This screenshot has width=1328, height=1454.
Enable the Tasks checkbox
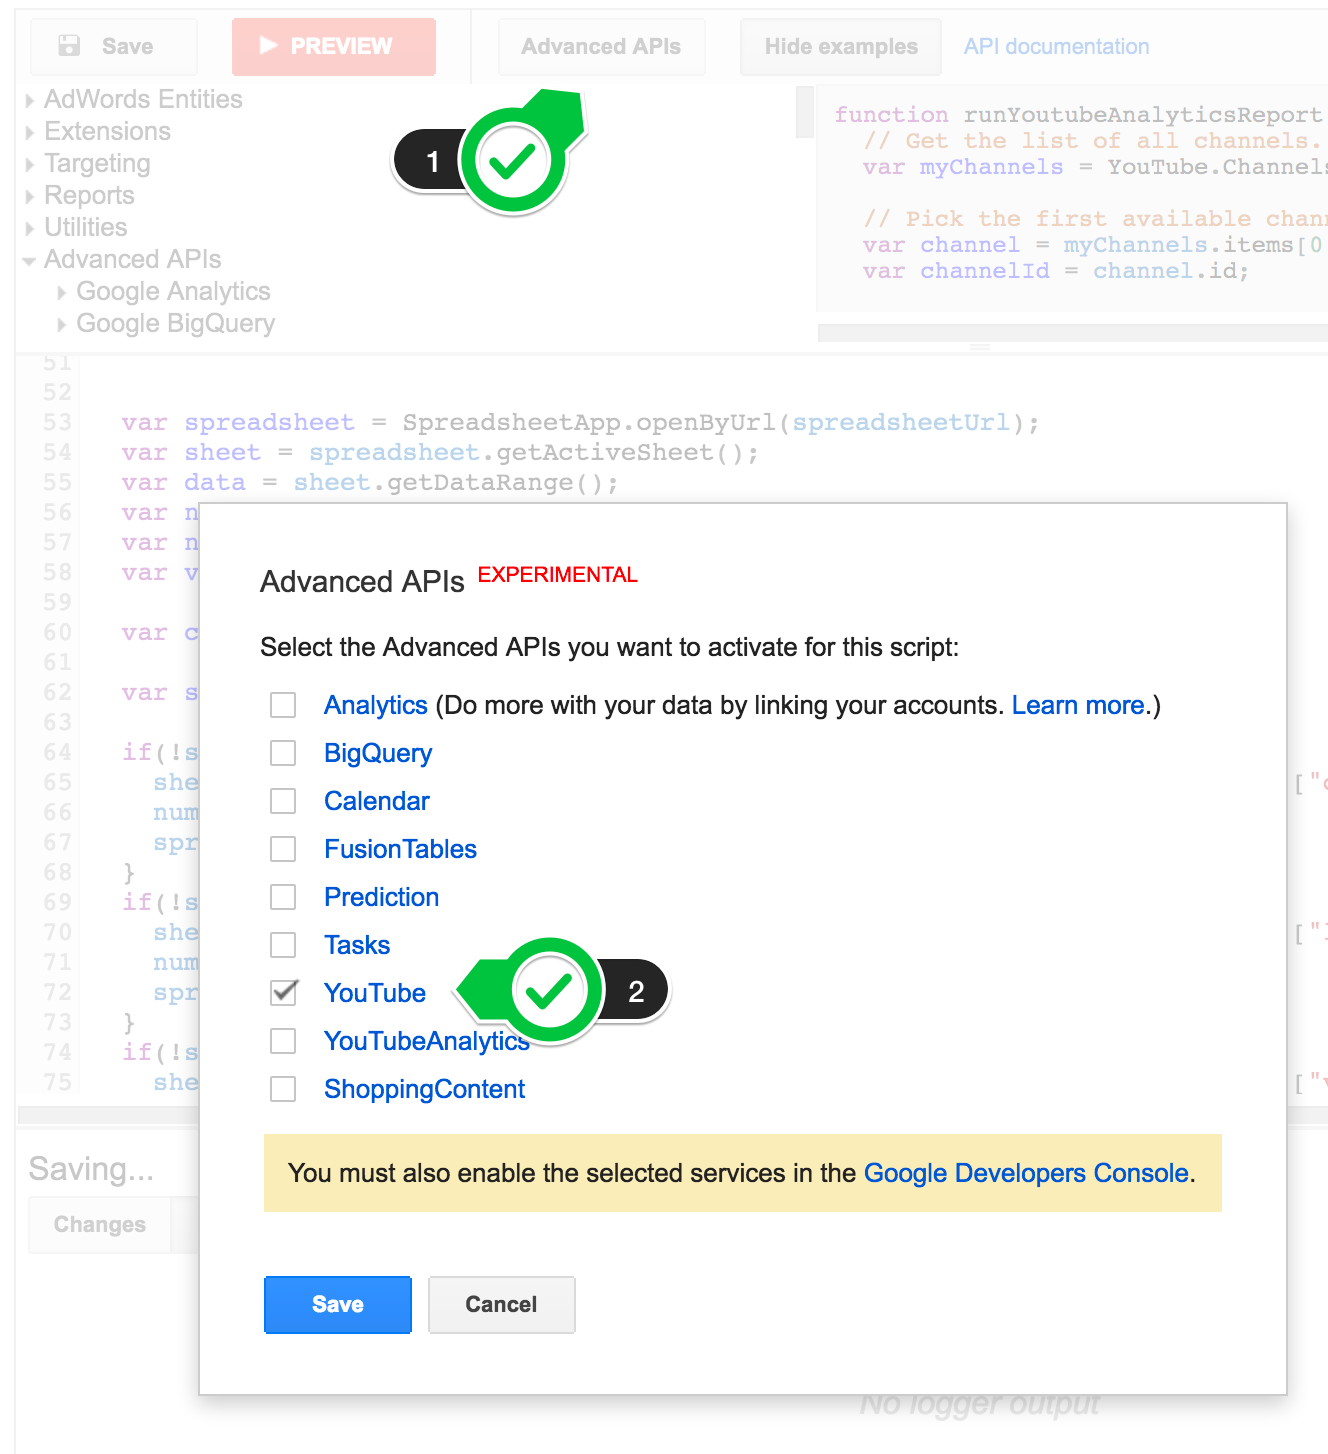click(283, 945)
